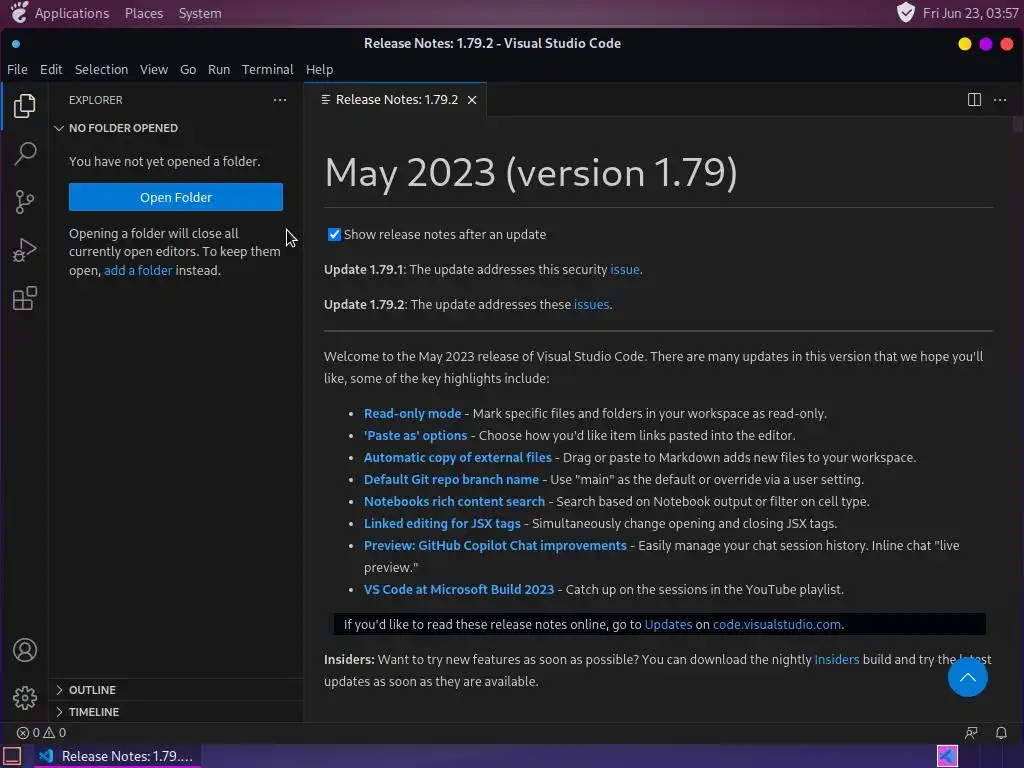The height and width of the screenshot is (768, 1024).
Task: Click the yellow minimize window button
Action: 965,44
